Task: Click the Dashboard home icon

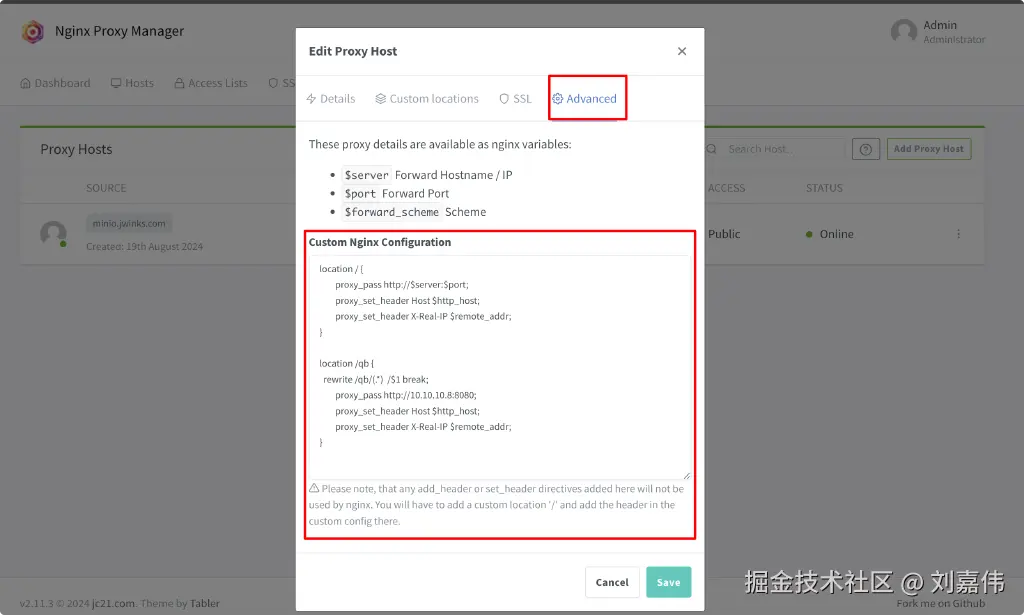Action: pos(25,83)
